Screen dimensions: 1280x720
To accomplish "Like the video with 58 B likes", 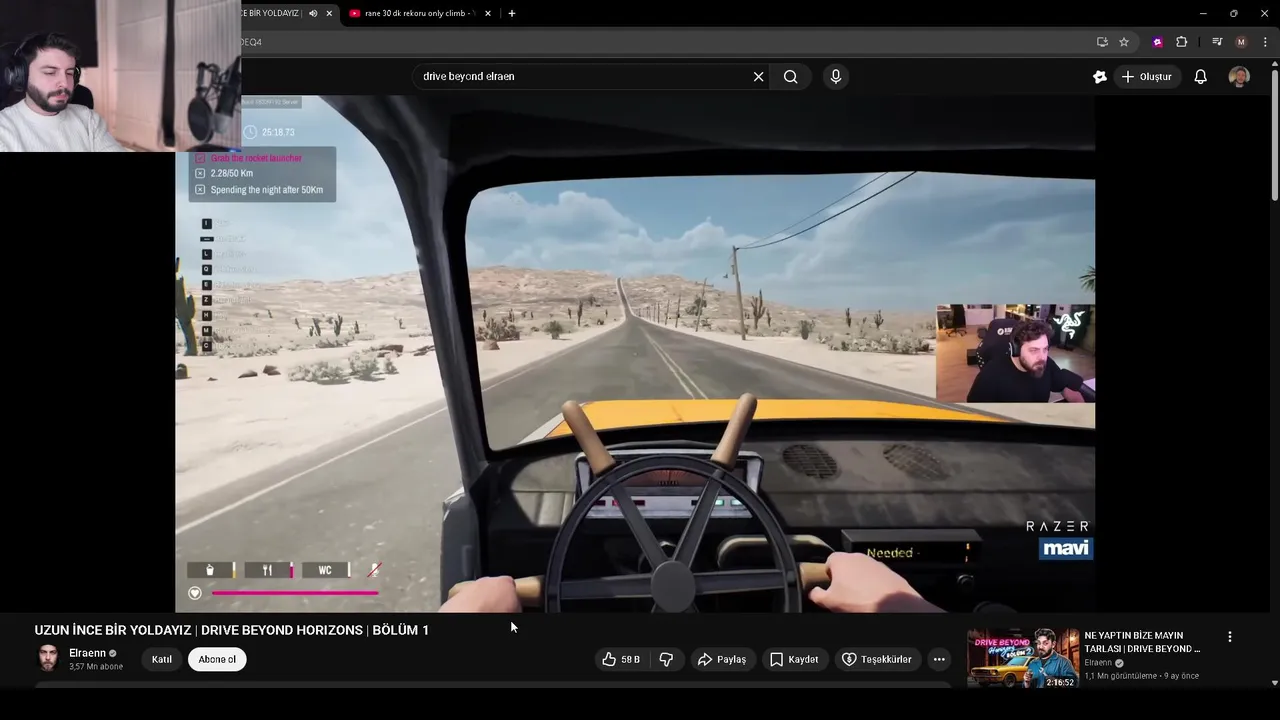I will point(621,659).
